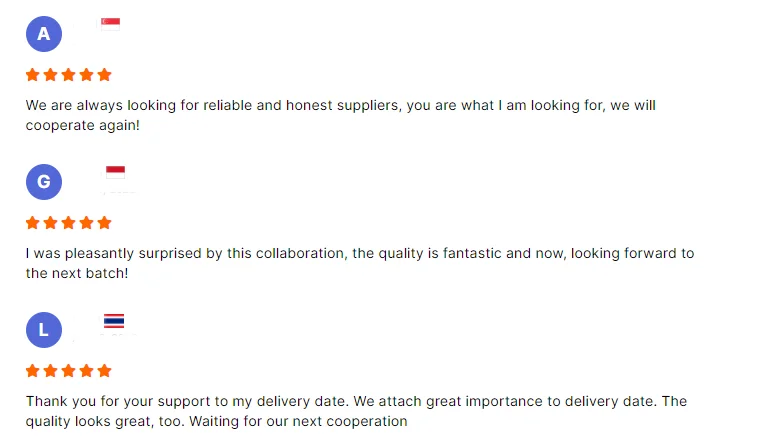Click the purple "A" reviewer avatar
The width and height of the screenshot is (771, 448).
click(x=43, y=34)
